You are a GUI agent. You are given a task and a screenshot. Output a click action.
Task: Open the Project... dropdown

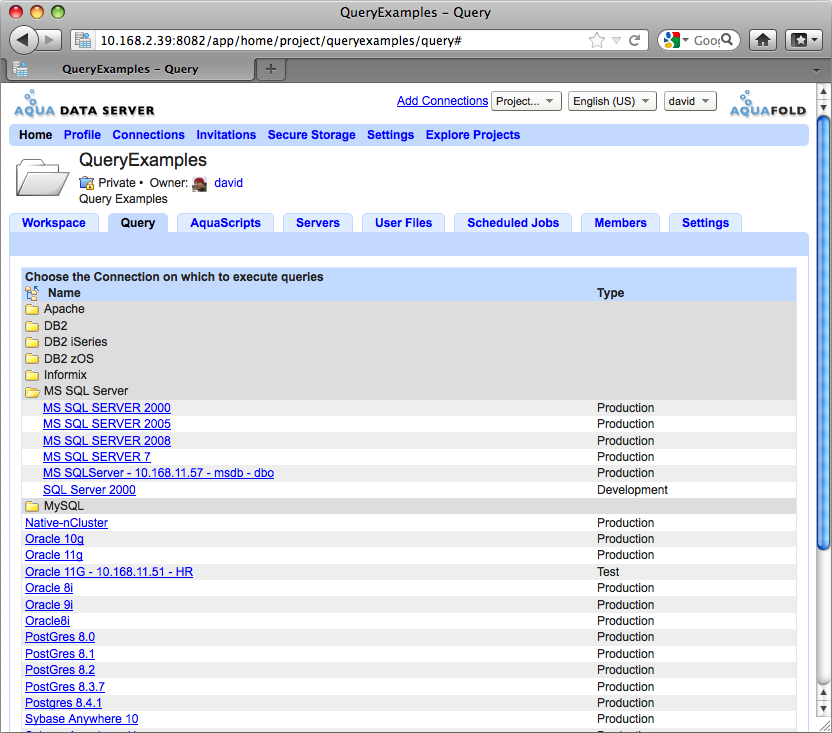point(526,101)
